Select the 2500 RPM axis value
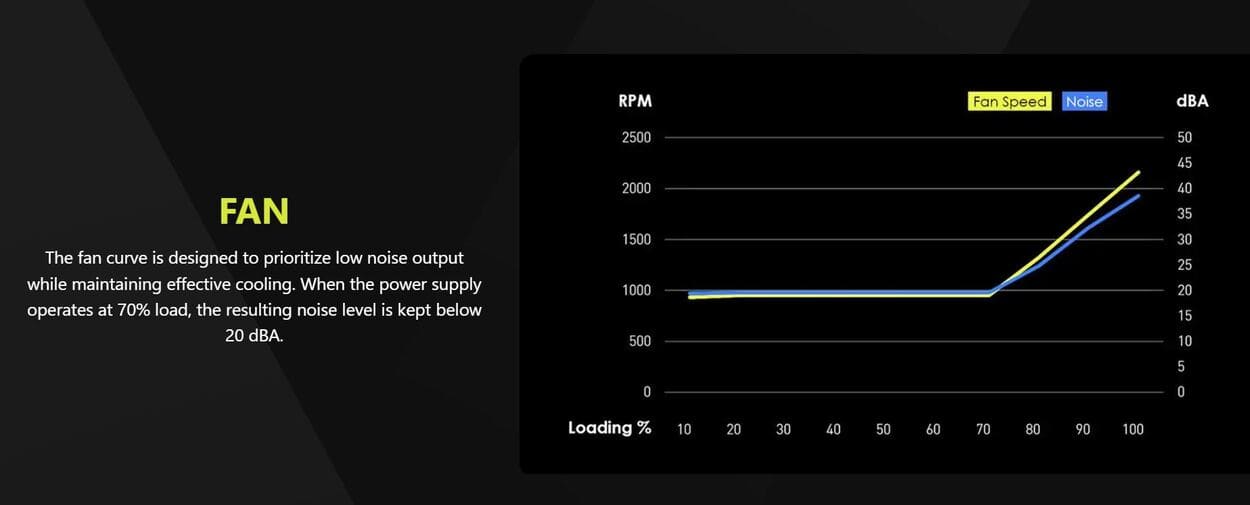 tap(636, 137)
